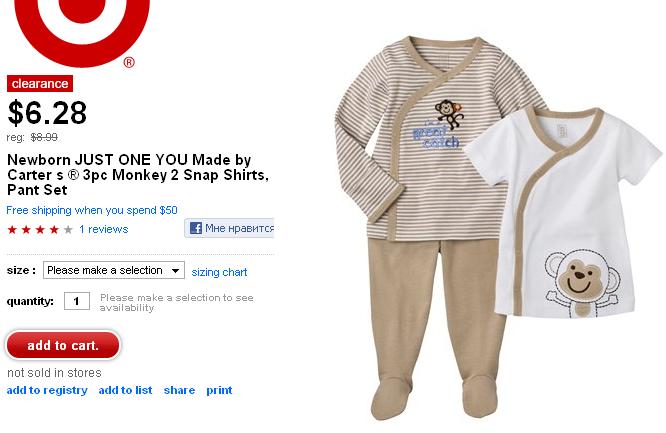Click the add to registry link
The width and height of the screenshot is (666, 433).
point(47,390)
